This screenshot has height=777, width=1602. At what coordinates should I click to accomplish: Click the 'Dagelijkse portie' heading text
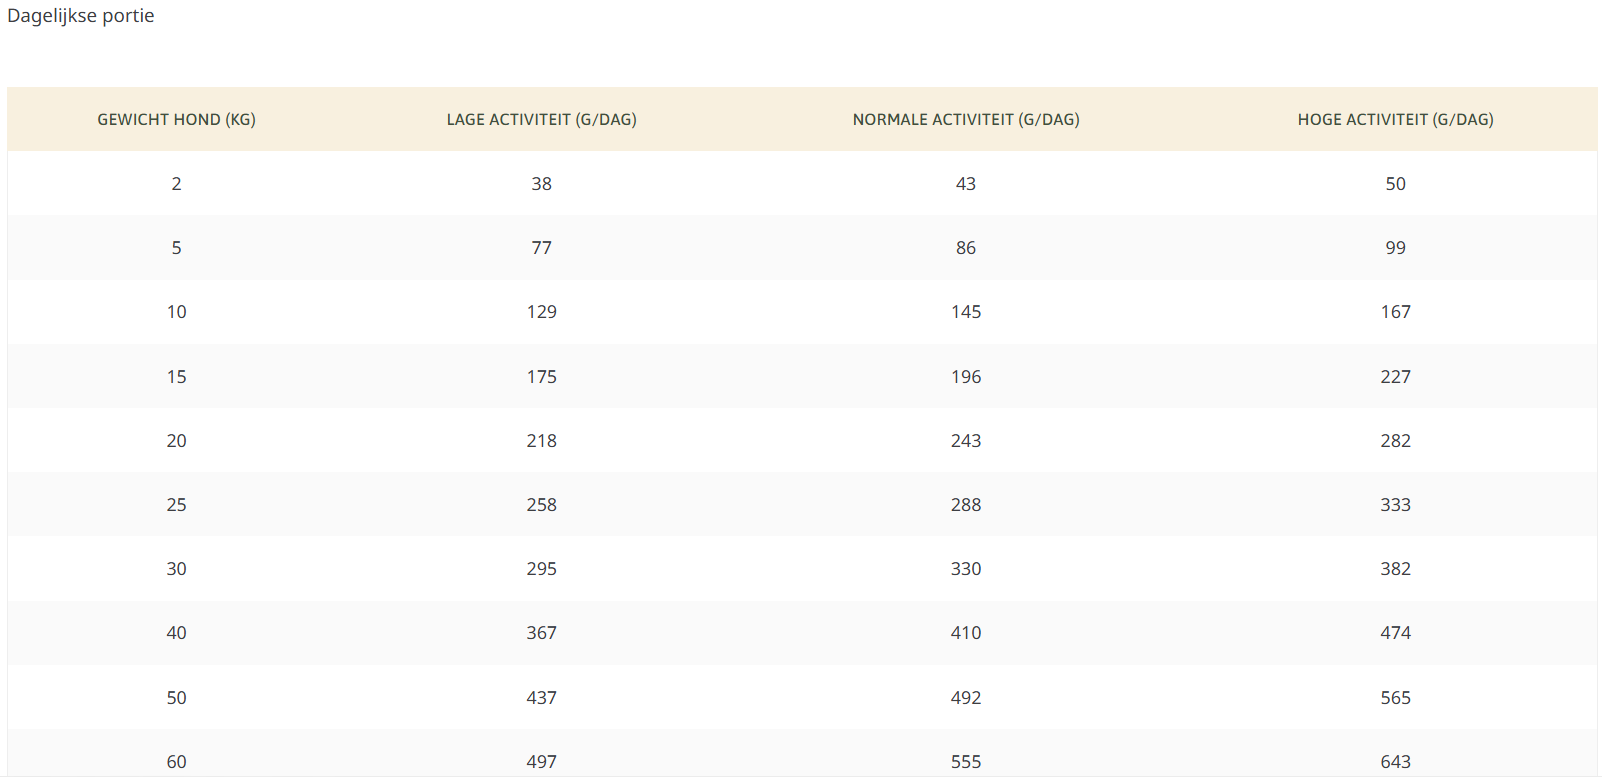(81, 16)
